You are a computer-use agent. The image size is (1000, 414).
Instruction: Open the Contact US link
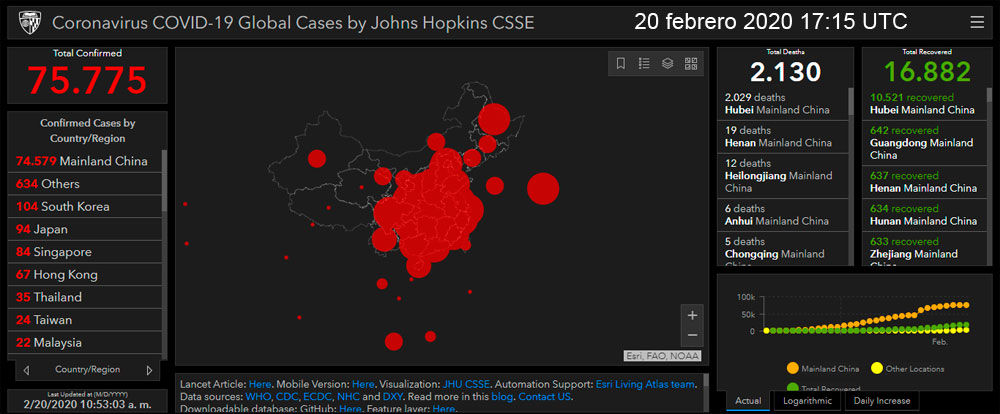(x=544, y=397)
